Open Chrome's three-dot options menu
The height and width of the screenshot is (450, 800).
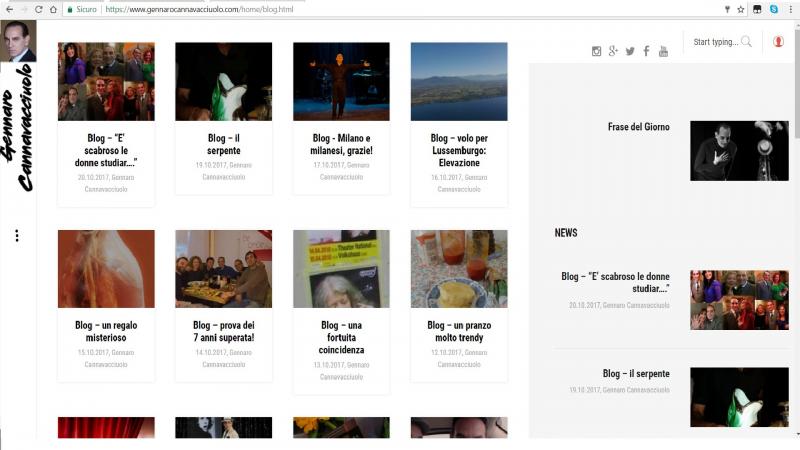click(x=790, y=9)
